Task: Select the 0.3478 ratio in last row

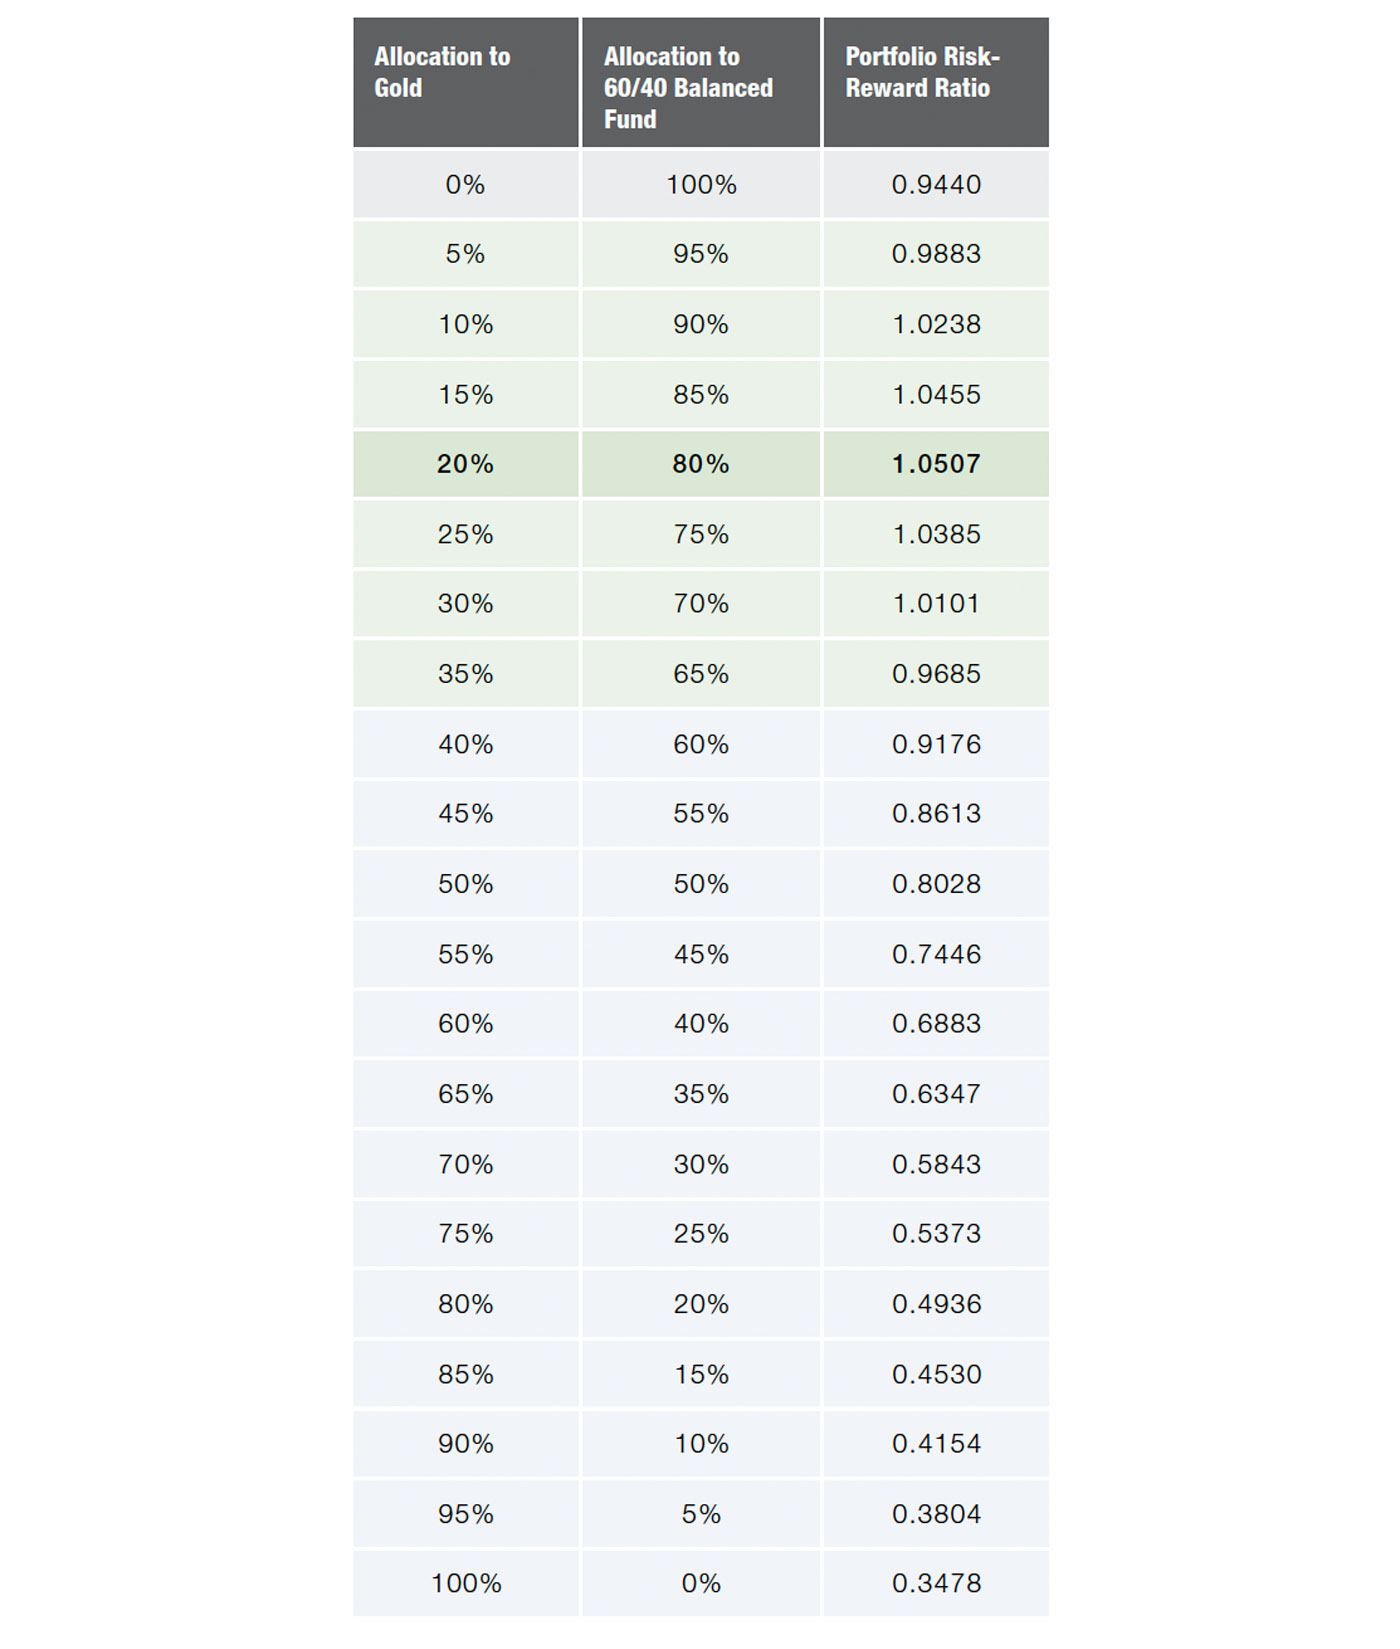Action: click(x=936, y=1583)
